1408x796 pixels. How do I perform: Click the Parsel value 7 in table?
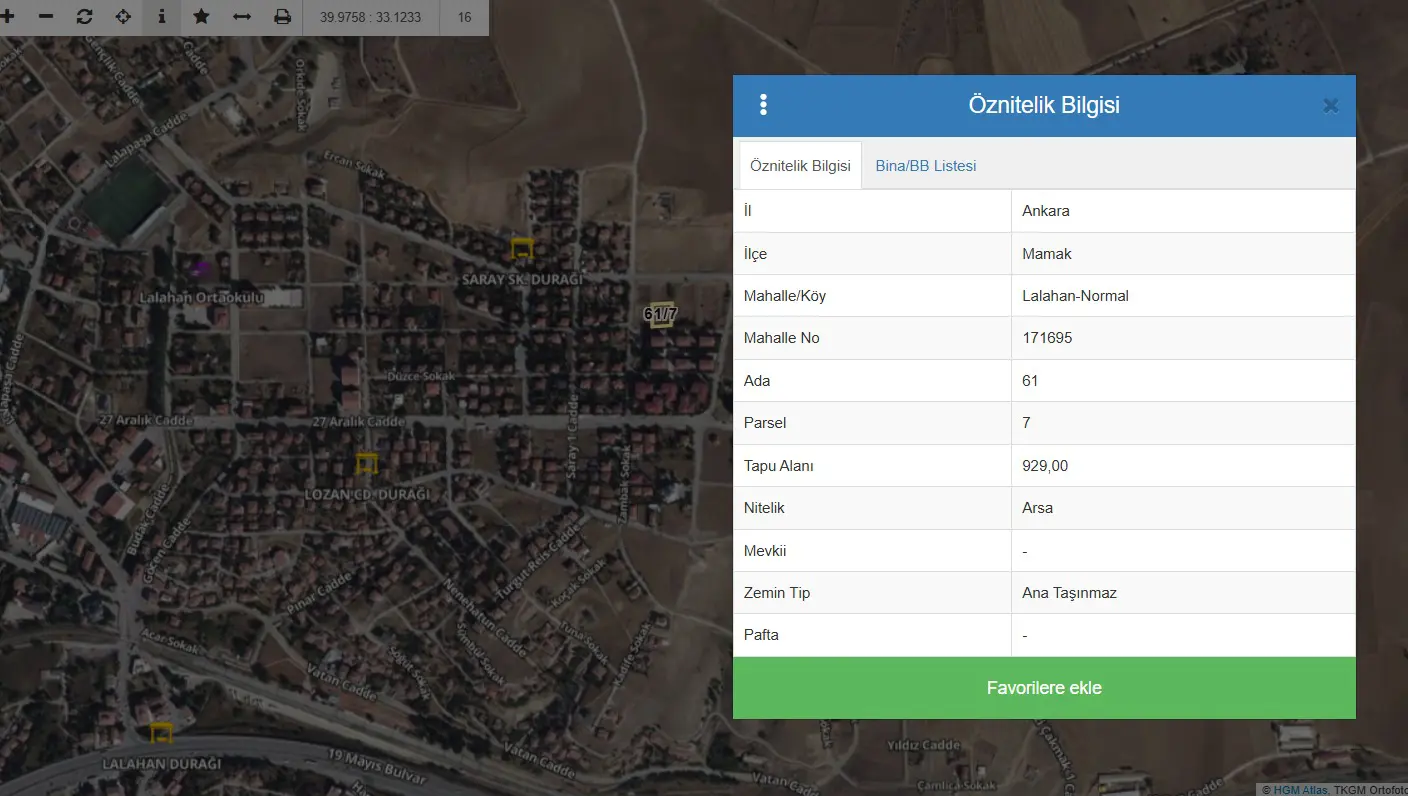[1026, 423]
